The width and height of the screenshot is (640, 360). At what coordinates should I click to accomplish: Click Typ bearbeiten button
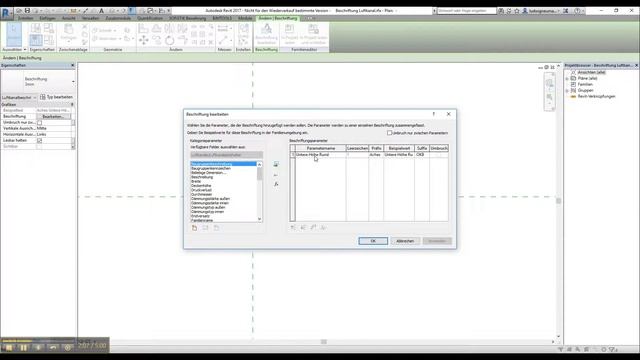pos(57,97)
